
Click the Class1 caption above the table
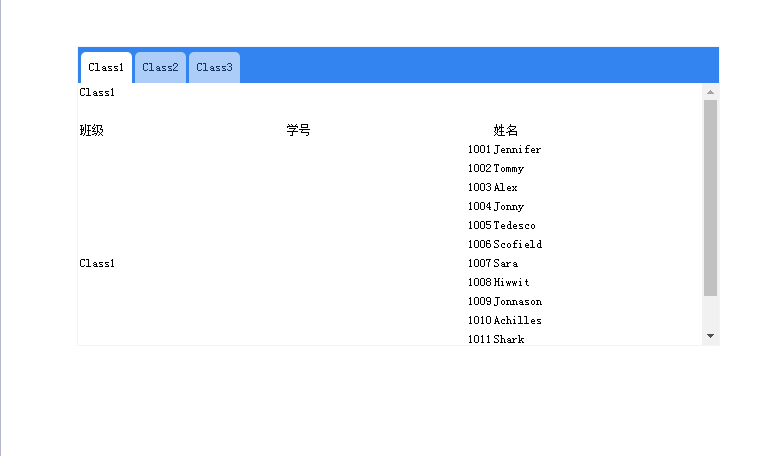tap(97, 92)
